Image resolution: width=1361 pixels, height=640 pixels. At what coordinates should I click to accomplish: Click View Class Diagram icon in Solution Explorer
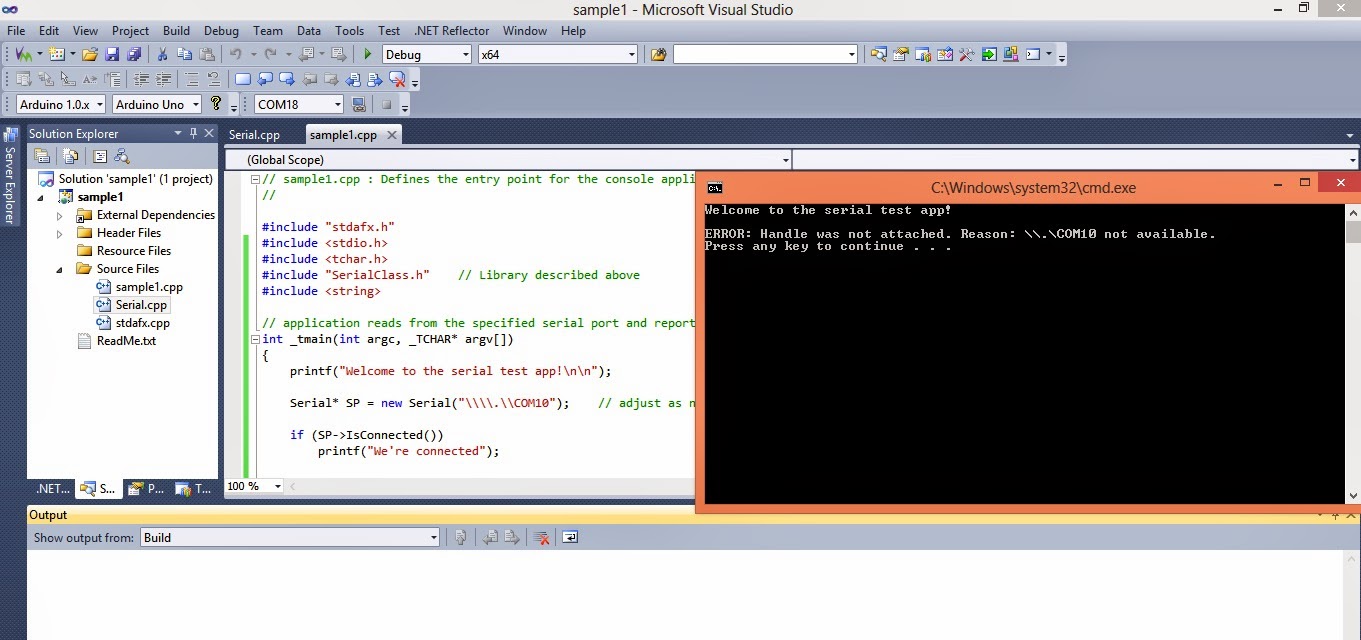pyautogui.click(x=122, y=155)
